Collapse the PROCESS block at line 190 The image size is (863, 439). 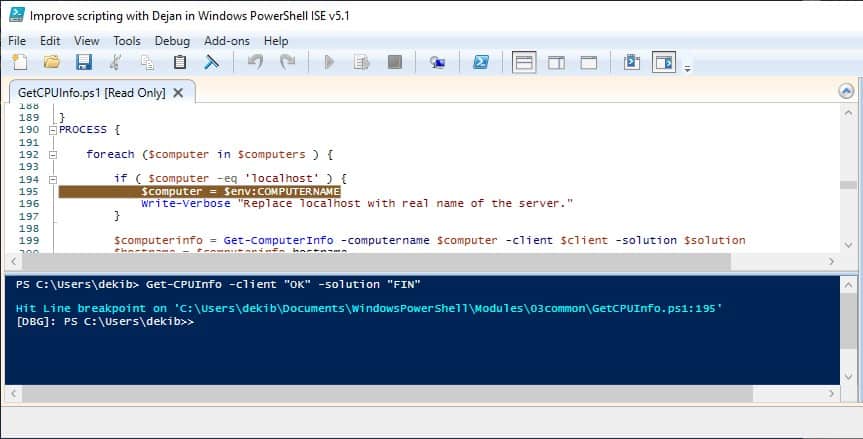(x=53, y=130)
